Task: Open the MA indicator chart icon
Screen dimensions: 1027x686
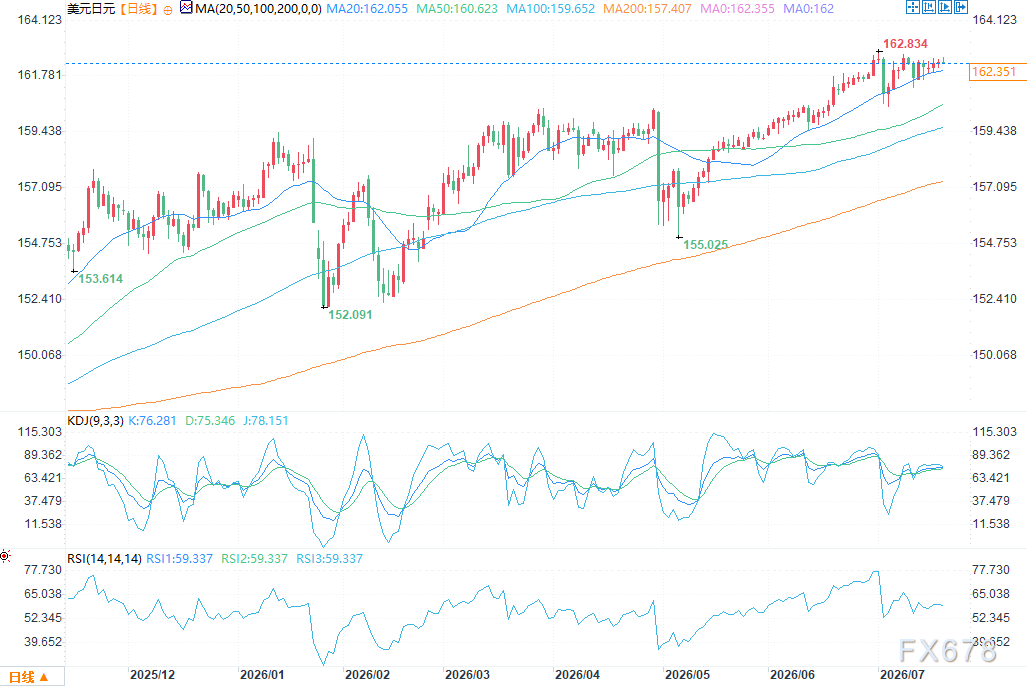Action: [x=186, y=8]
